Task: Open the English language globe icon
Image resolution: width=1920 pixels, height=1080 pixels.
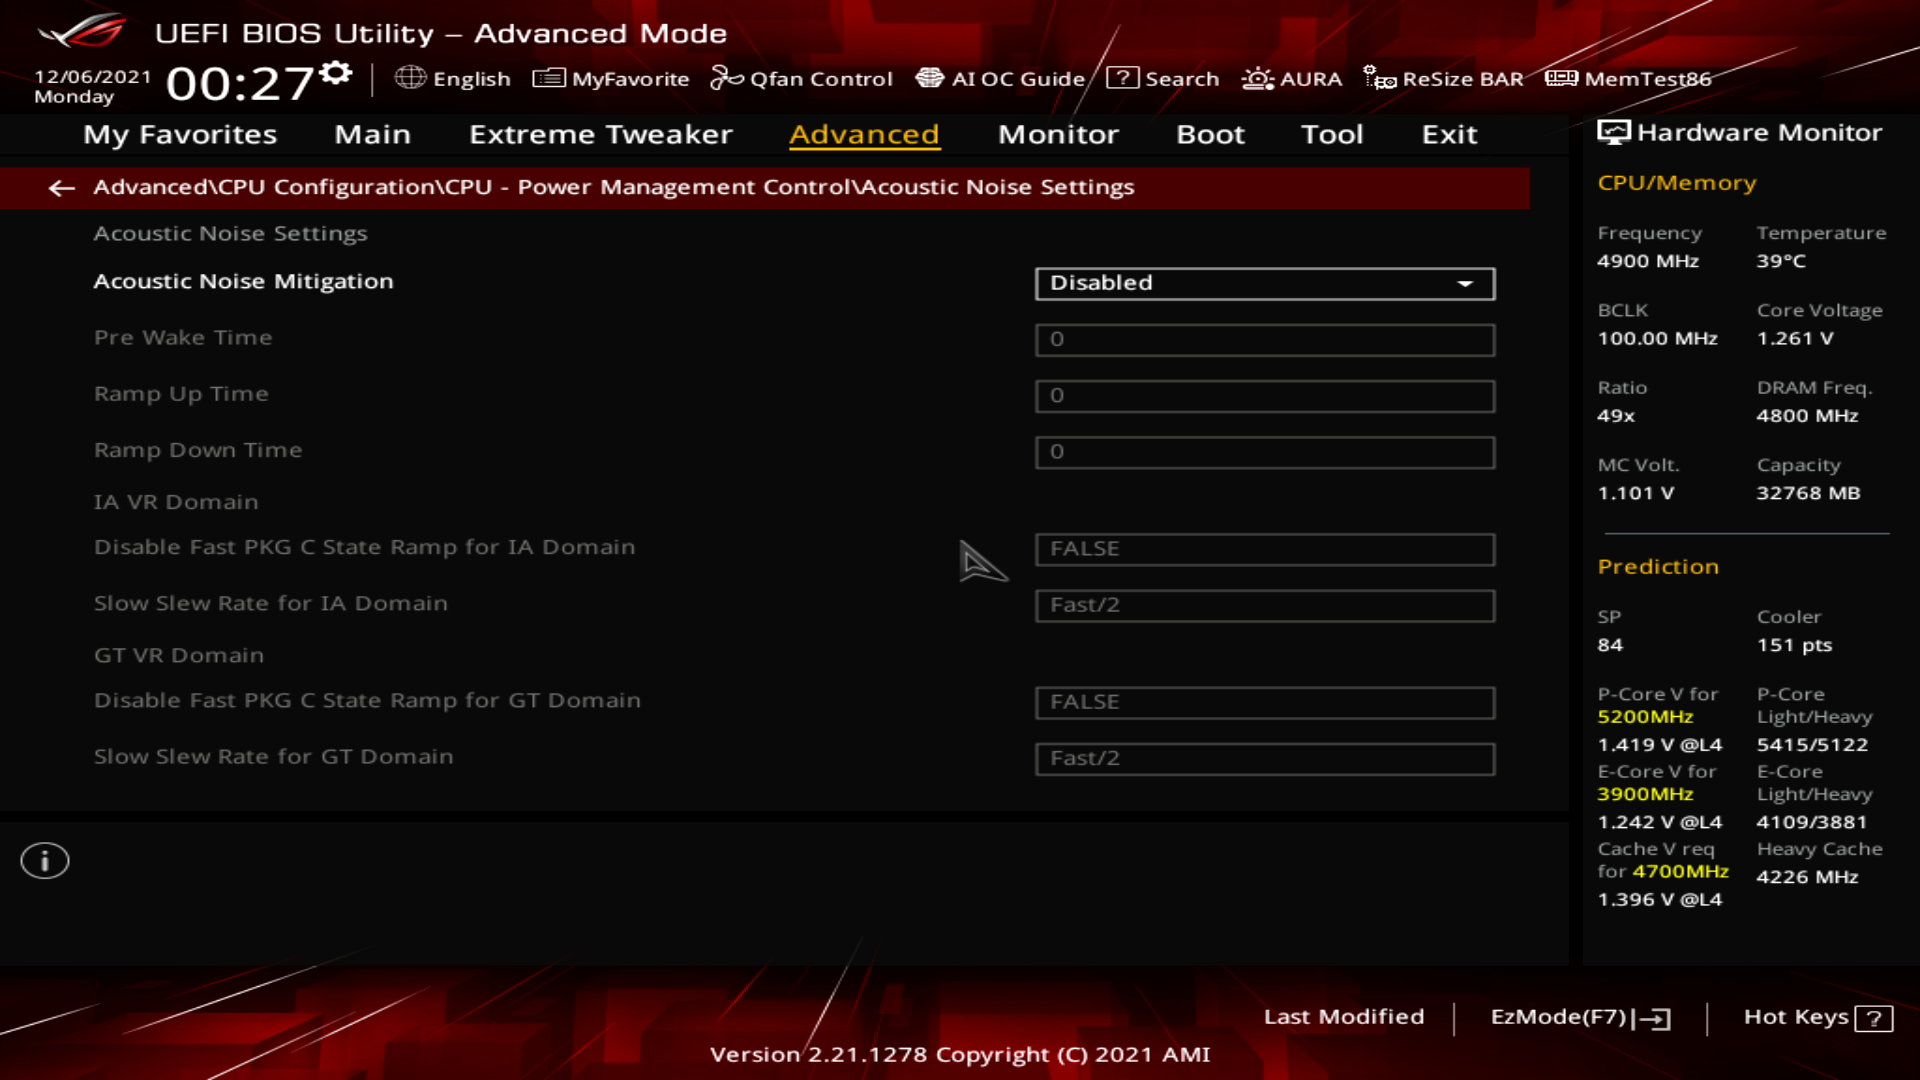Action: 410,78
